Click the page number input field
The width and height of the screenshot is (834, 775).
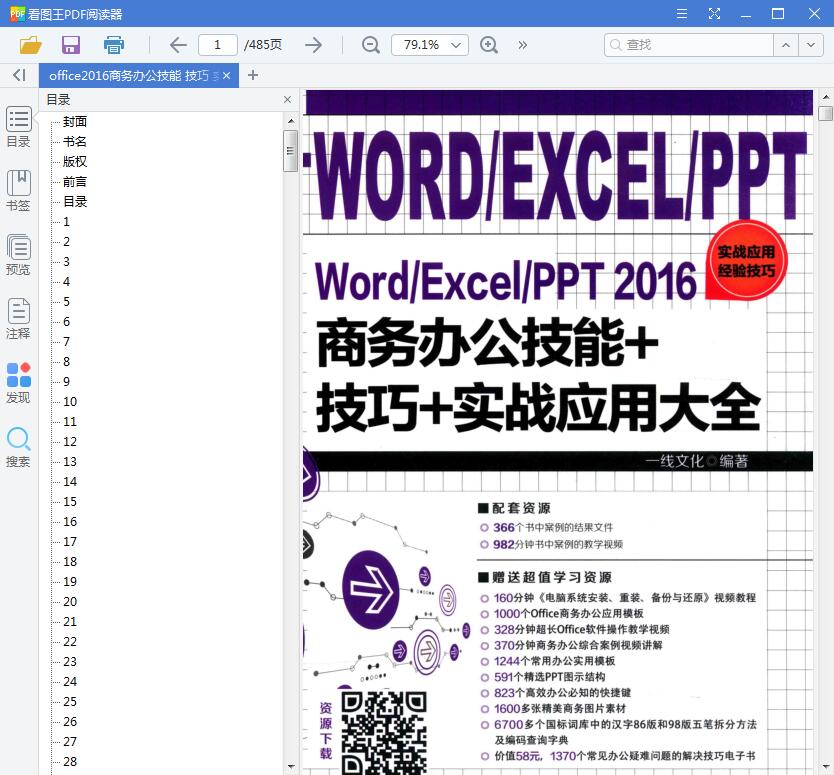tap(218, 45)
